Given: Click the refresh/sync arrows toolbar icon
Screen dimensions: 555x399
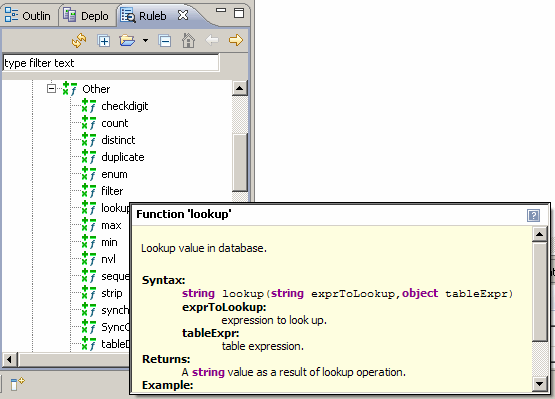Looking at the screenshot, I should click(x=79, y=40).
